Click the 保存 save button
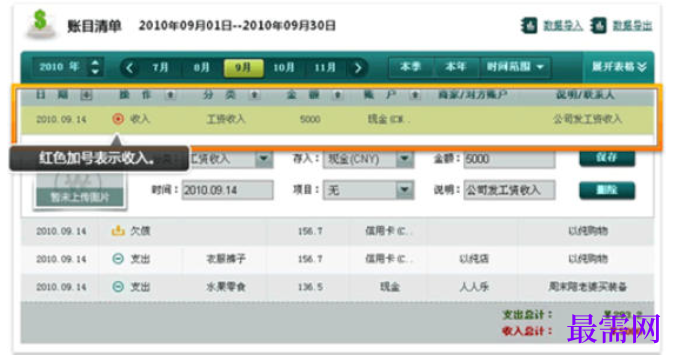Viewport: 679px width, 360px height. coord(607,157)
